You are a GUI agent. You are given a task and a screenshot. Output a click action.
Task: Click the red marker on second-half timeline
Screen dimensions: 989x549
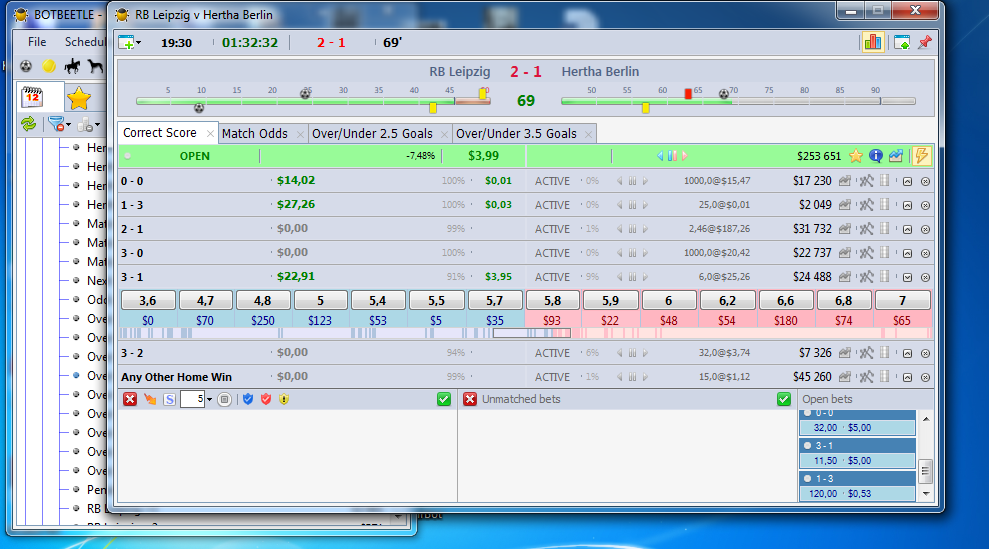pyautogui.click(x=688, y=93)
